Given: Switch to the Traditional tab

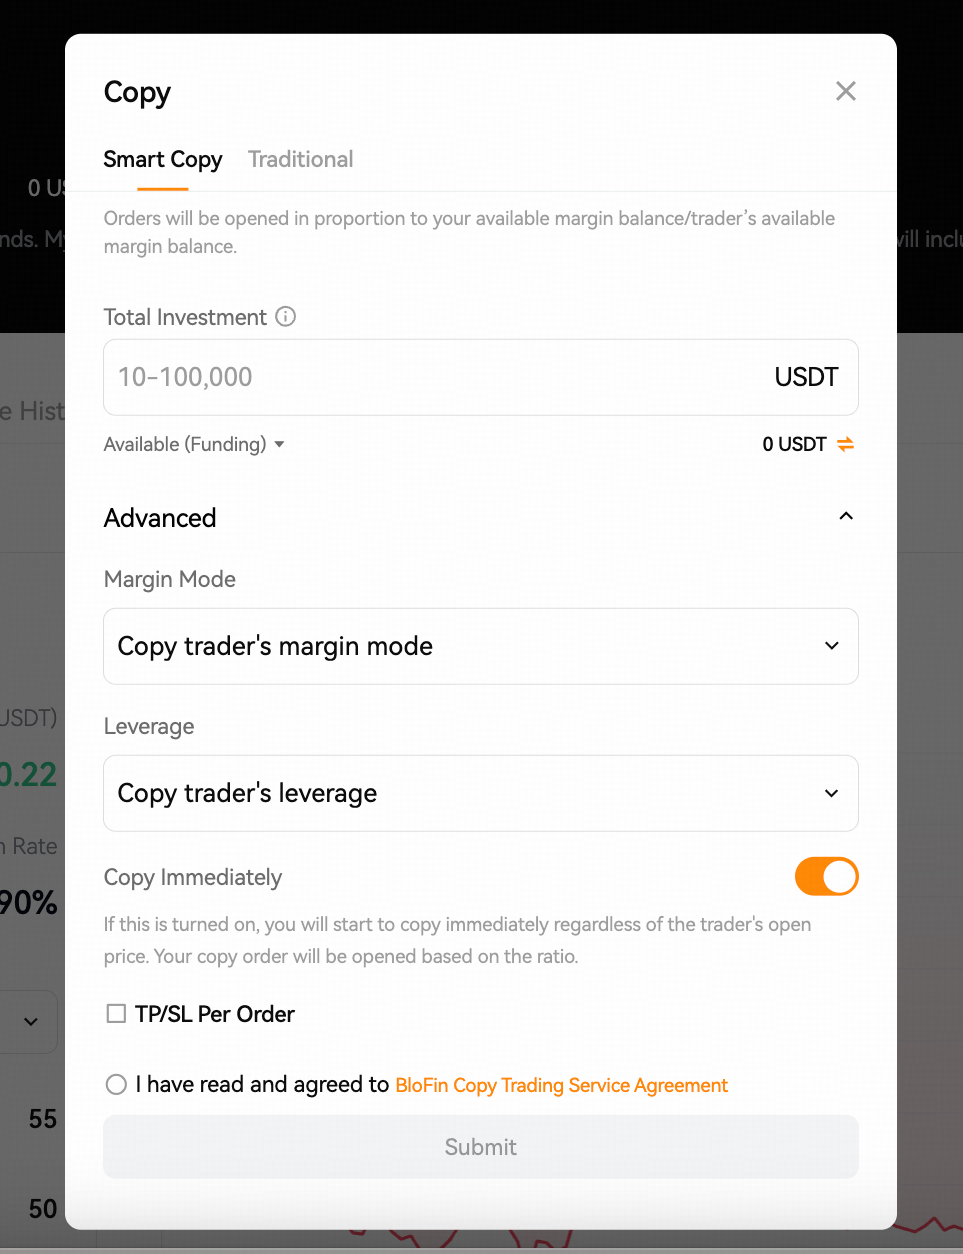Looking at the screenshot, I should tap(301, 159).
